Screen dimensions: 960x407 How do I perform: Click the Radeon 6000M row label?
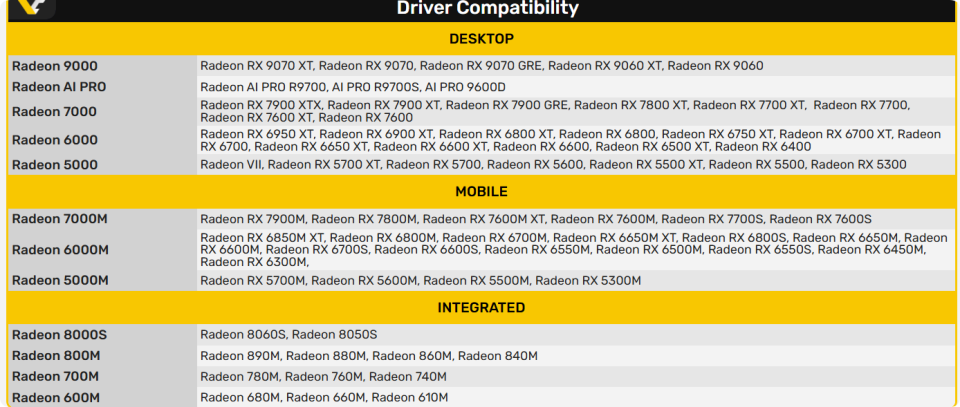(x=61, y=250)
